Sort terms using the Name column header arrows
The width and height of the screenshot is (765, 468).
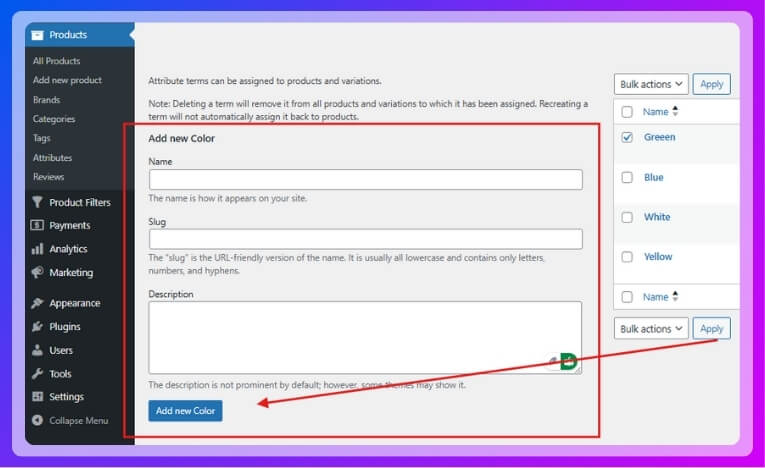(675, 112)
